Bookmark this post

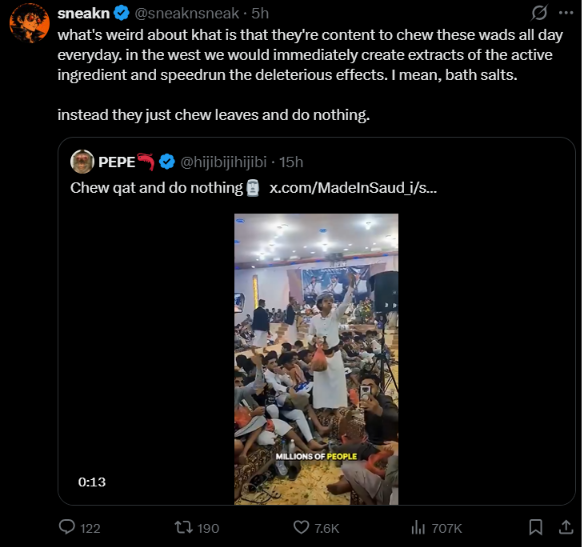click(536, 527)
